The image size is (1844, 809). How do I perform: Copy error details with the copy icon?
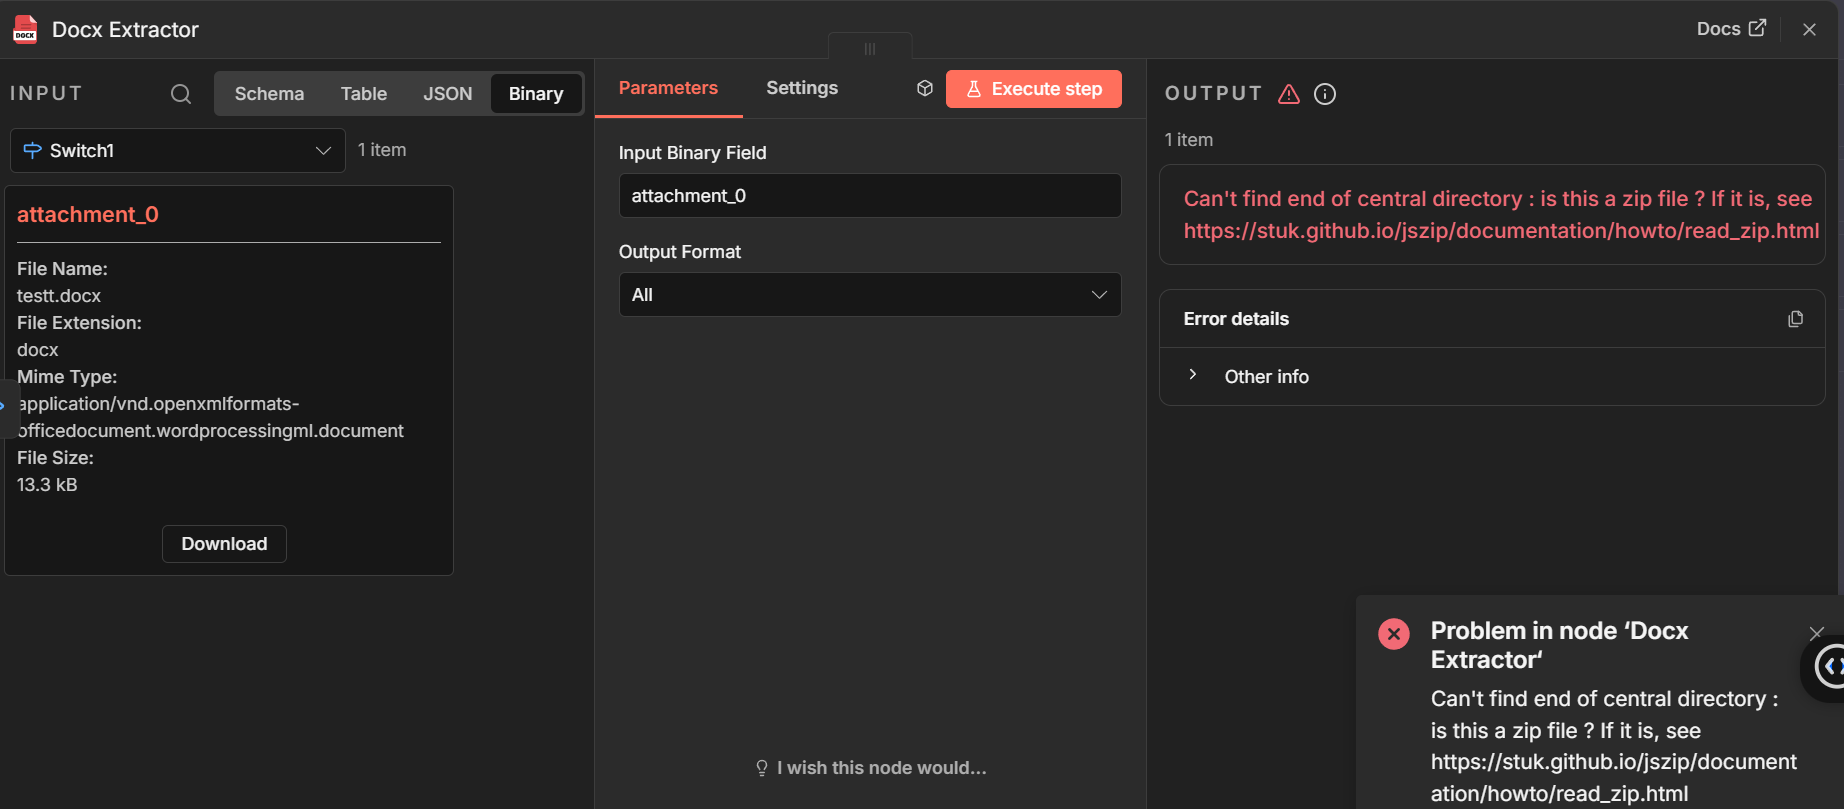coord(1795,319)
